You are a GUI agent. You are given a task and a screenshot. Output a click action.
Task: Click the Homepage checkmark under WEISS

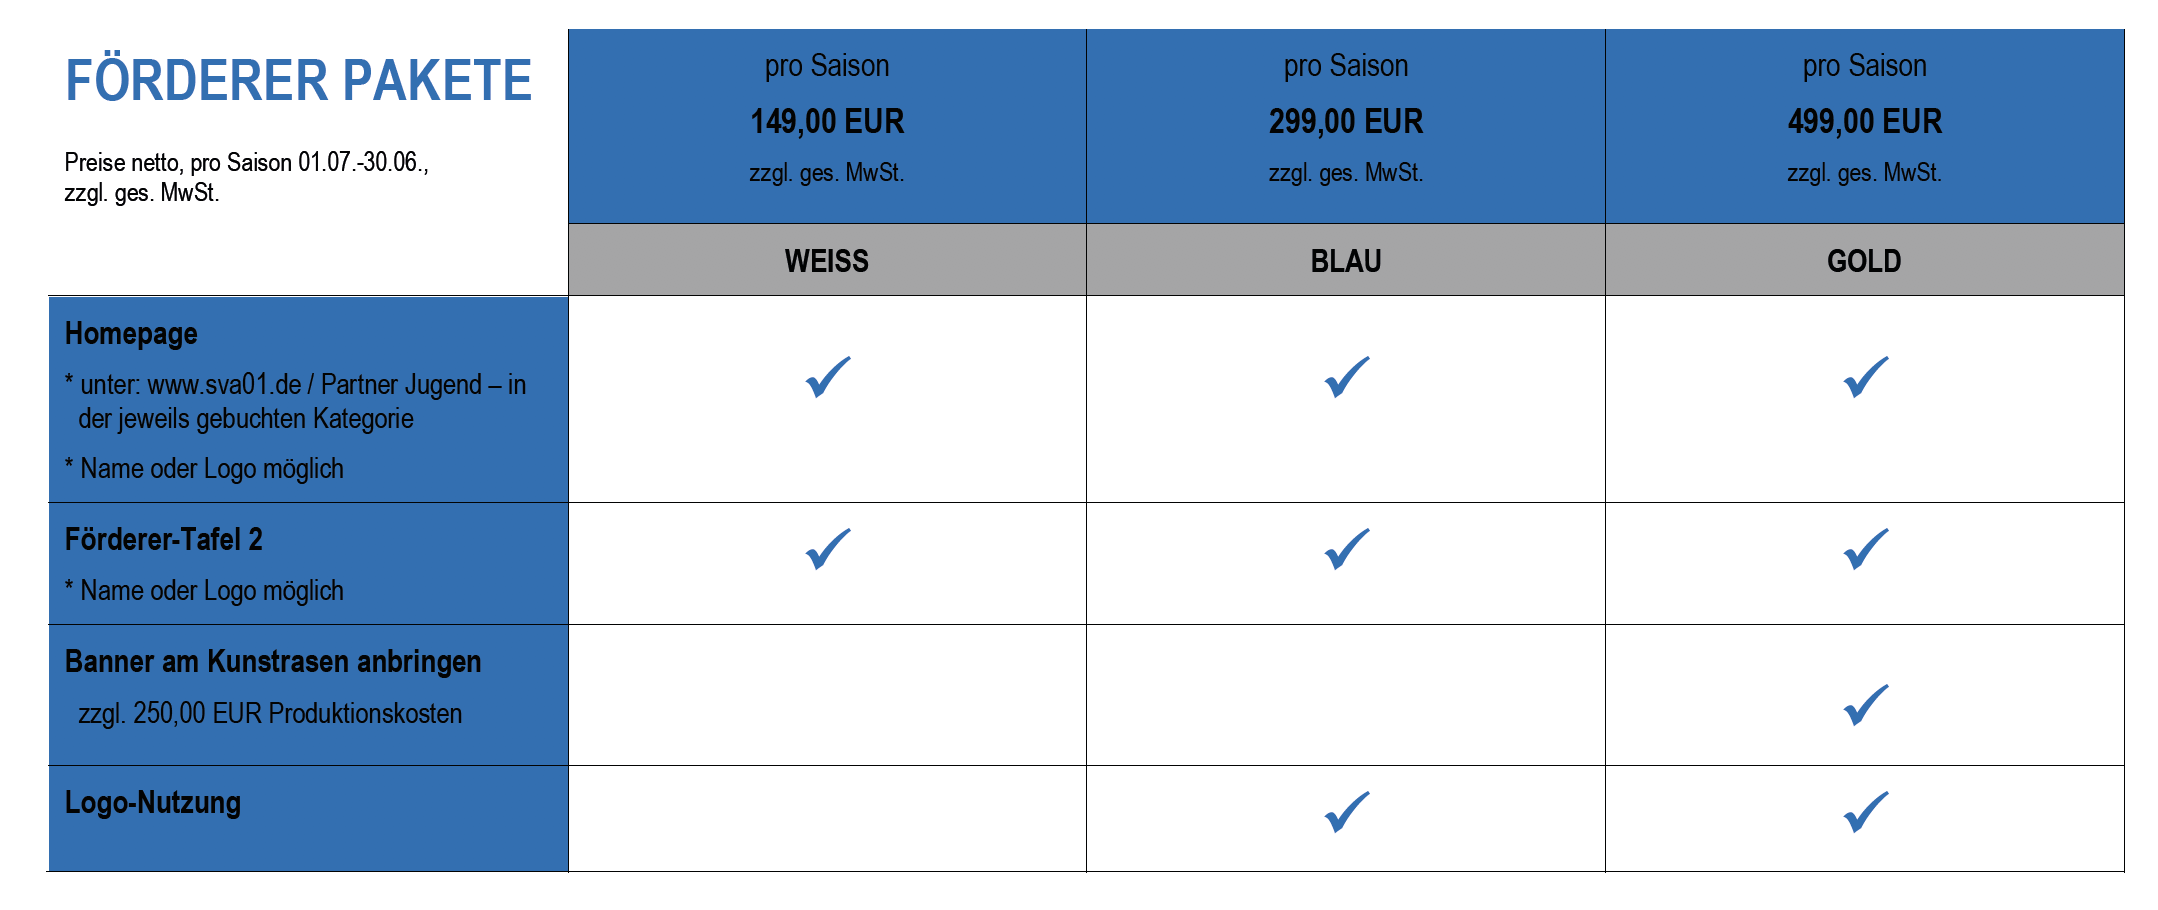tap(828, 377)
